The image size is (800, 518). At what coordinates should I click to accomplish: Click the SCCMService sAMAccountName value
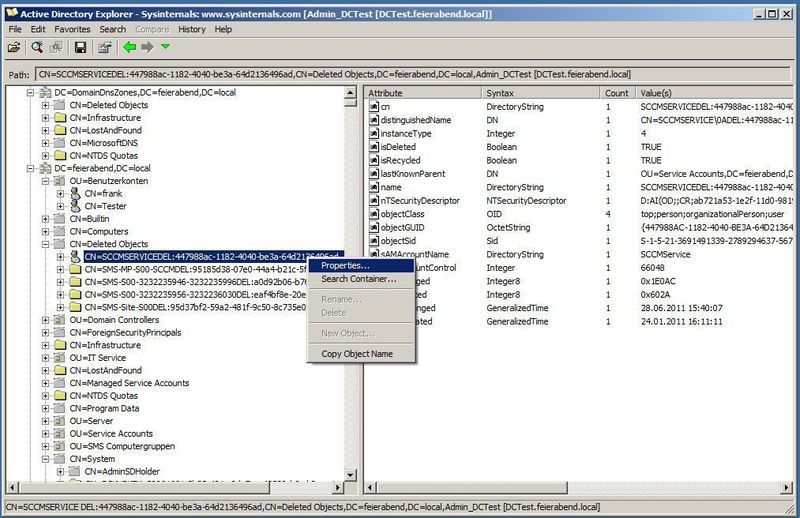click(665, 254)
